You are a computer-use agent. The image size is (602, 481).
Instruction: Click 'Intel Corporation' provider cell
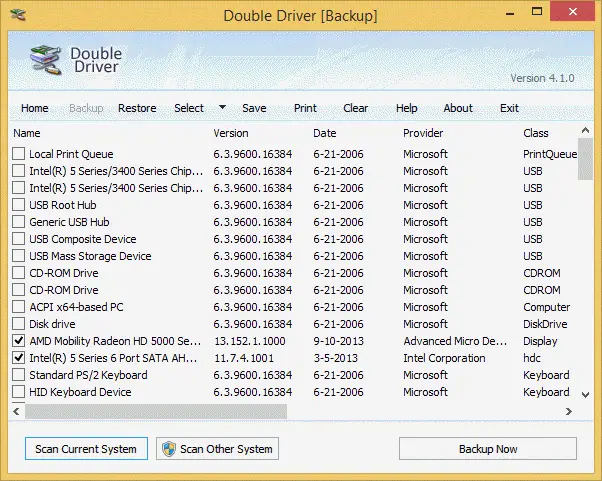pyautogui.click(x=444, y=358)
